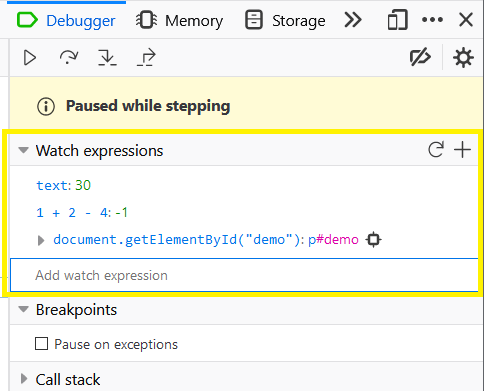The image size is (484, 391).
Task: Click the Watch expressions header label
Action: 99,151
